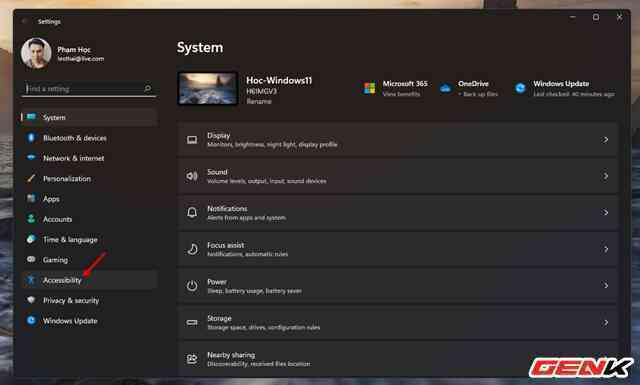
Task: Click the System sidebar icon
Action: coord(31,117)
